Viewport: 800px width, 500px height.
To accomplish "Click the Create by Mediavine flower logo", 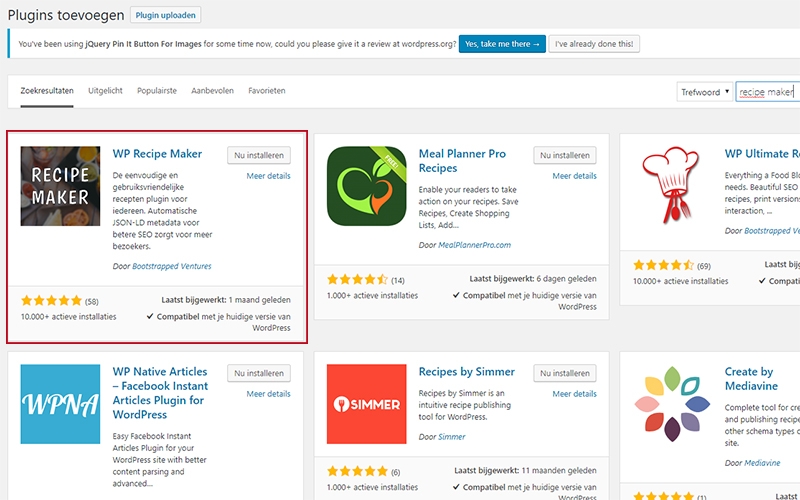I will pyautogui.click(x=672, y=404).
